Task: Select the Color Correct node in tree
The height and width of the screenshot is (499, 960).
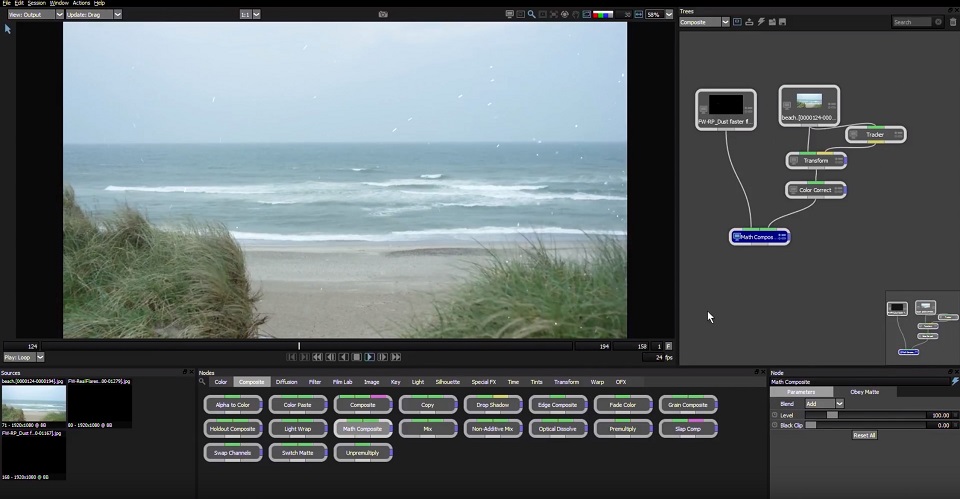Action: click(816, 190)
